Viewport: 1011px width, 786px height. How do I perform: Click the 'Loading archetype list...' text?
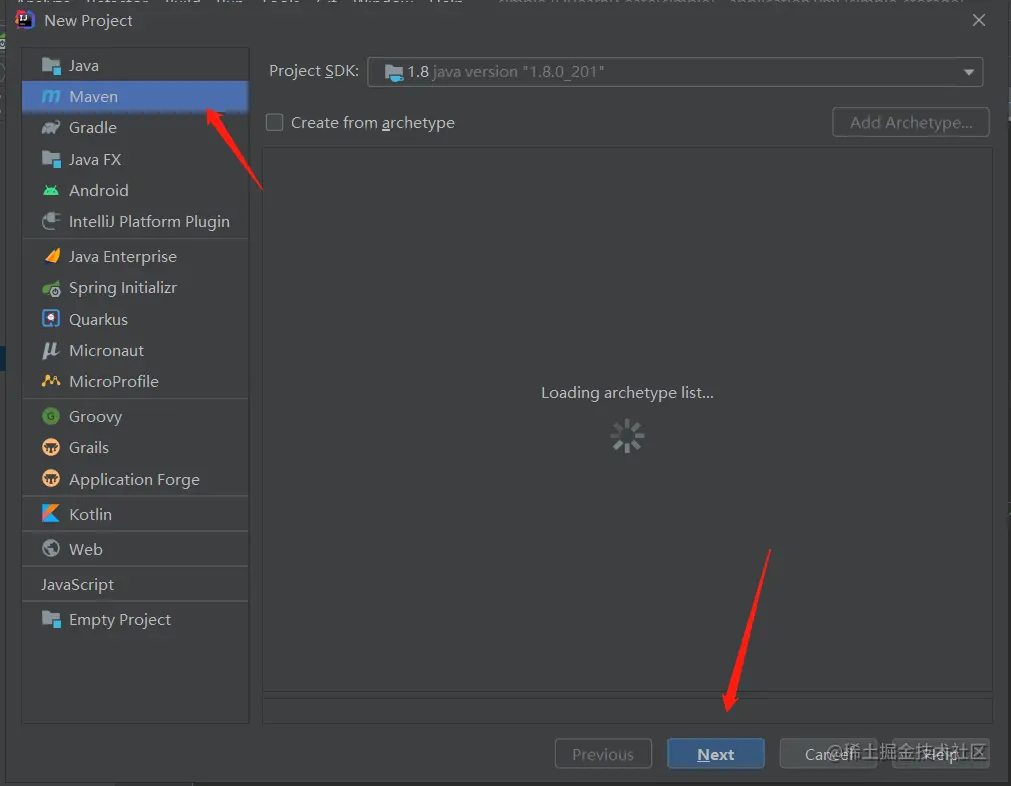click(627, 393)
